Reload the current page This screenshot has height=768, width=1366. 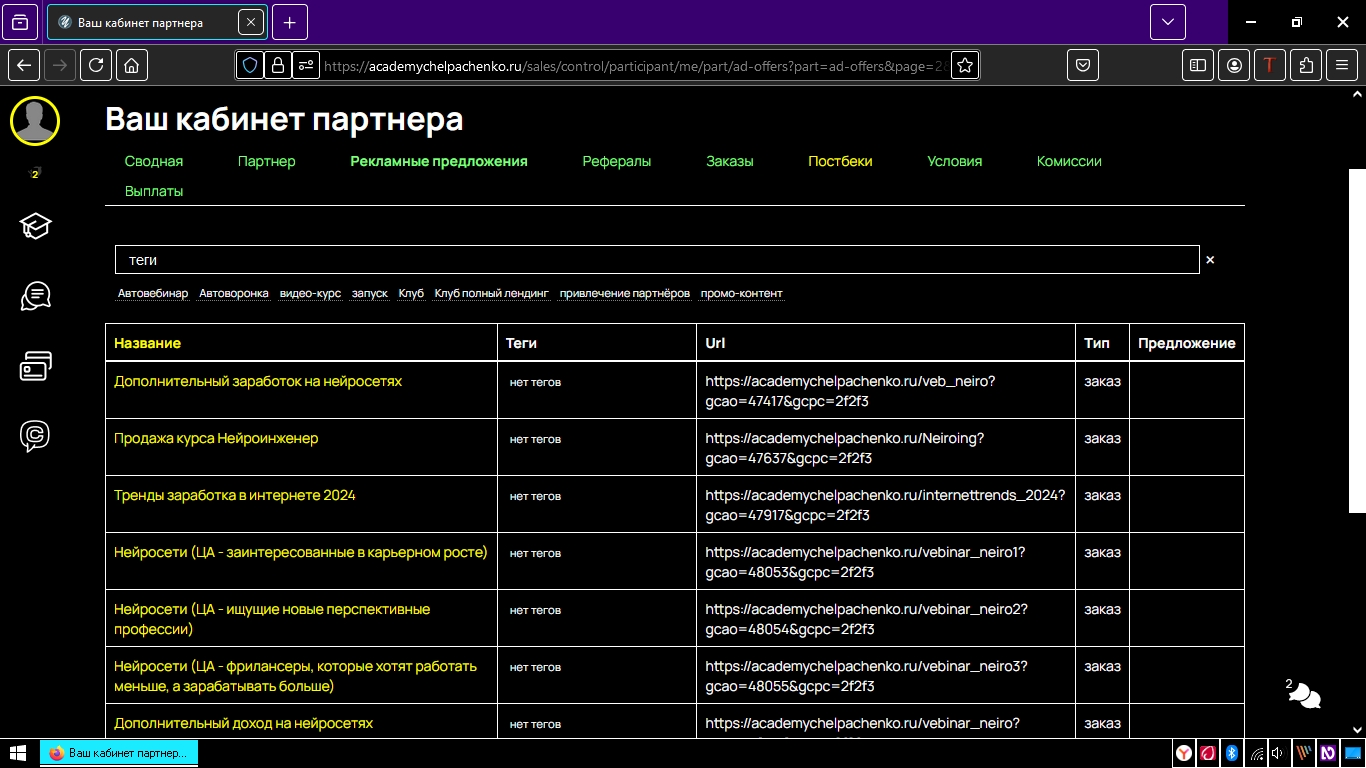pos(96,65)
